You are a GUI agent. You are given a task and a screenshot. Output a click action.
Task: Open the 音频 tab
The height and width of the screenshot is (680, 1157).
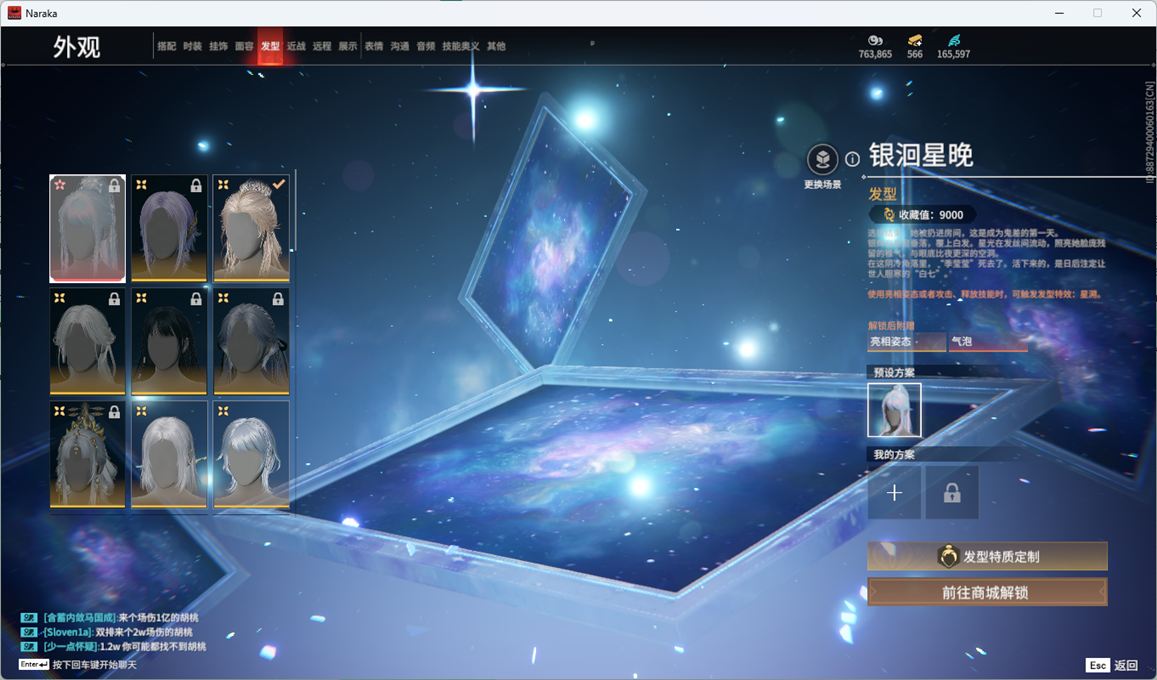tap(426, 46)
